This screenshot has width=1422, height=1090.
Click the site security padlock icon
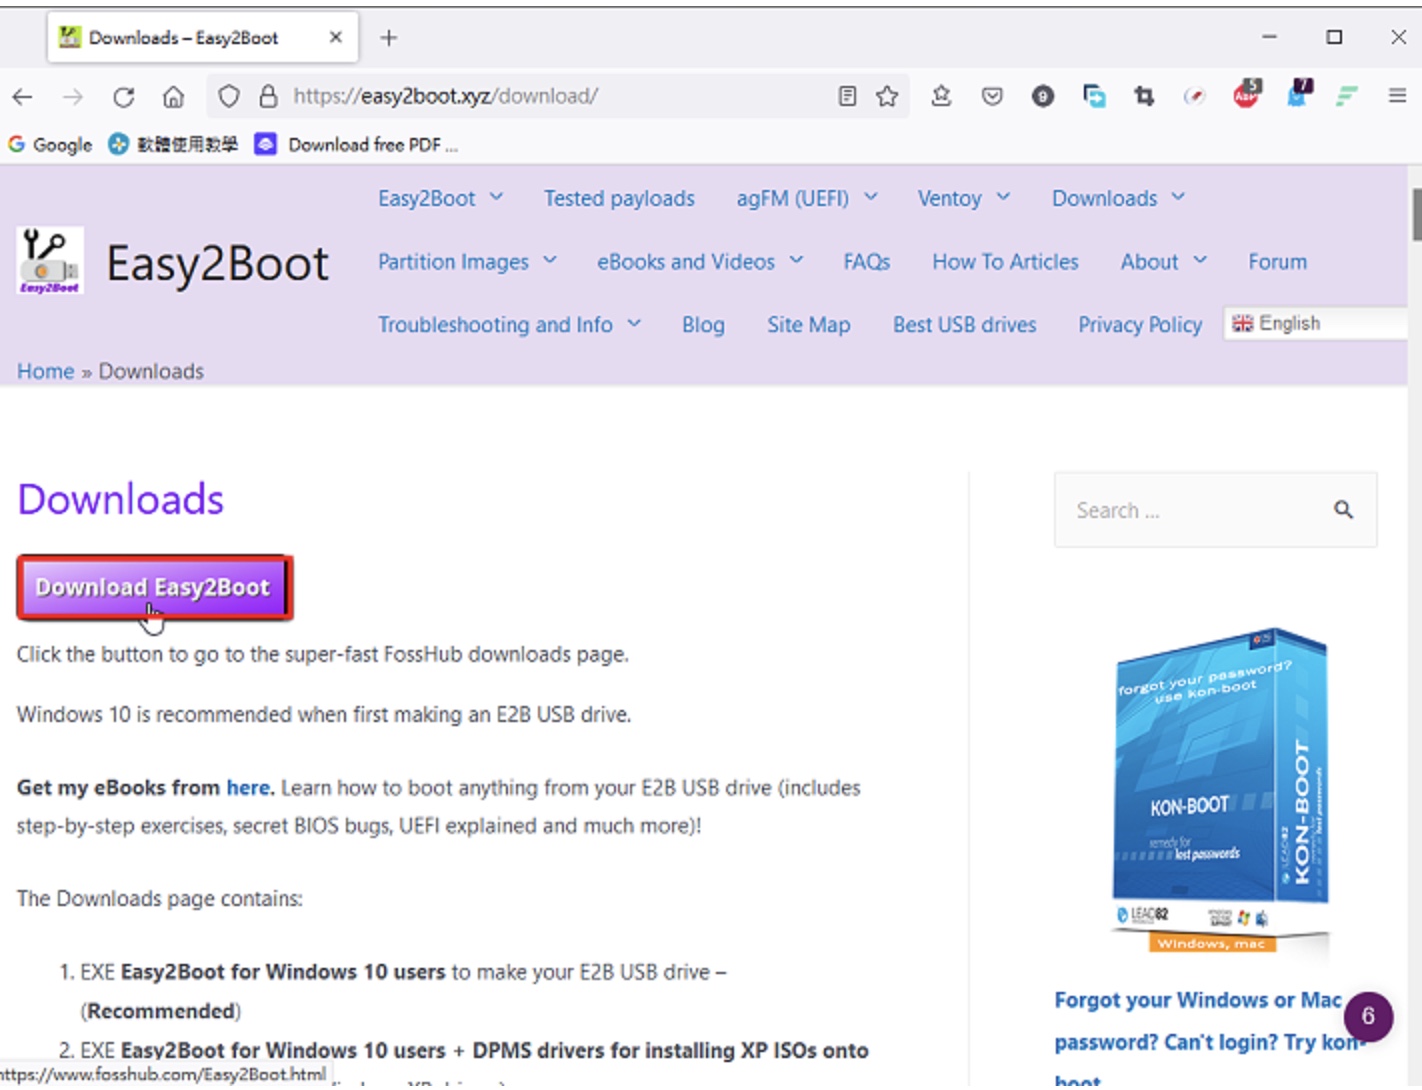[x=268, y=96]
